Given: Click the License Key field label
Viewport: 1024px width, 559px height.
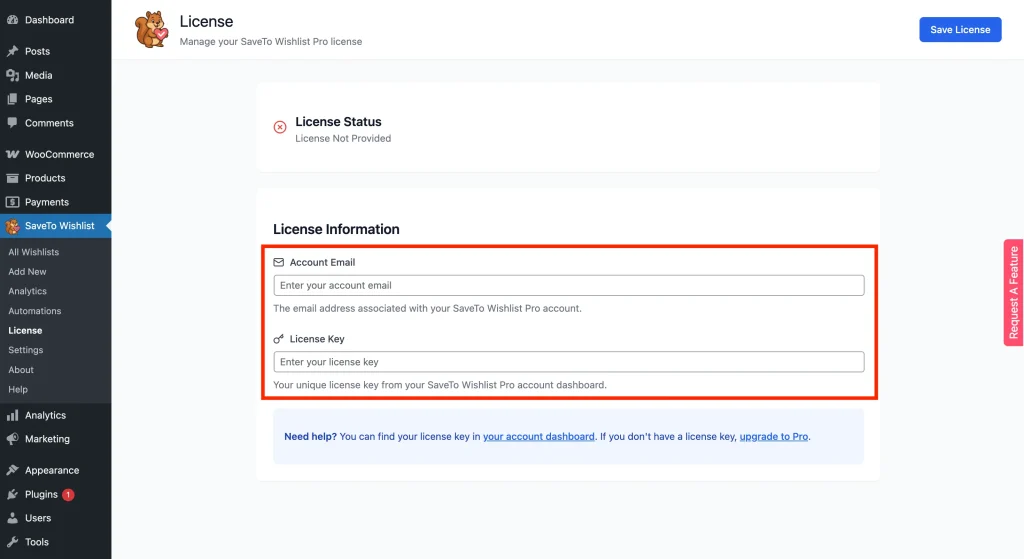Looking at the screenshot, I should tap(317, 339).
